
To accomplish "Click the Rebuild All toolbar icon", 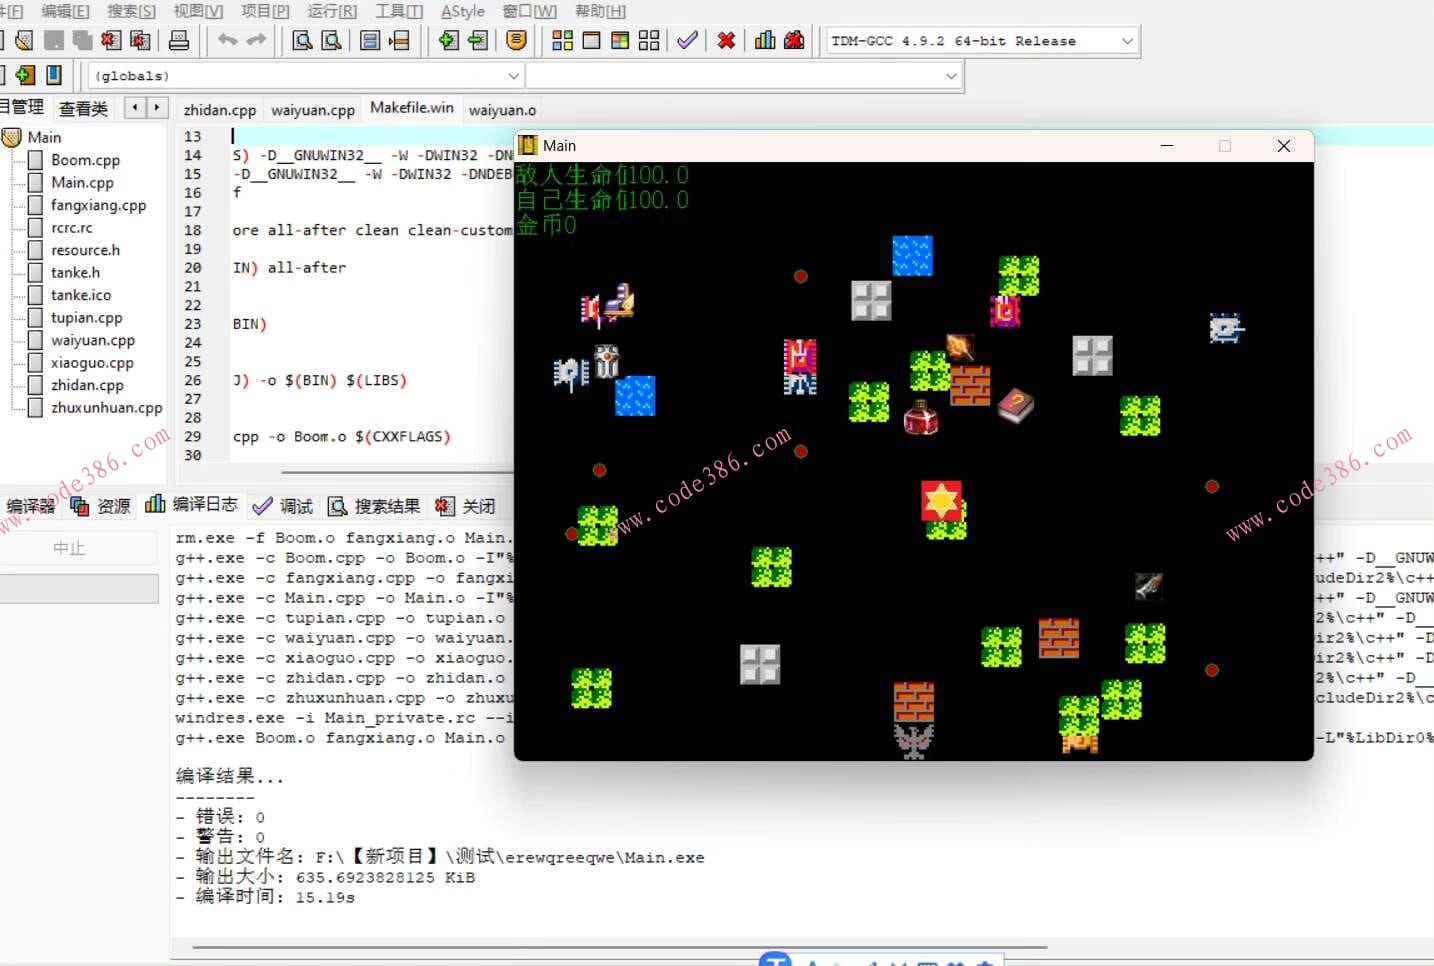I will 649,40.
